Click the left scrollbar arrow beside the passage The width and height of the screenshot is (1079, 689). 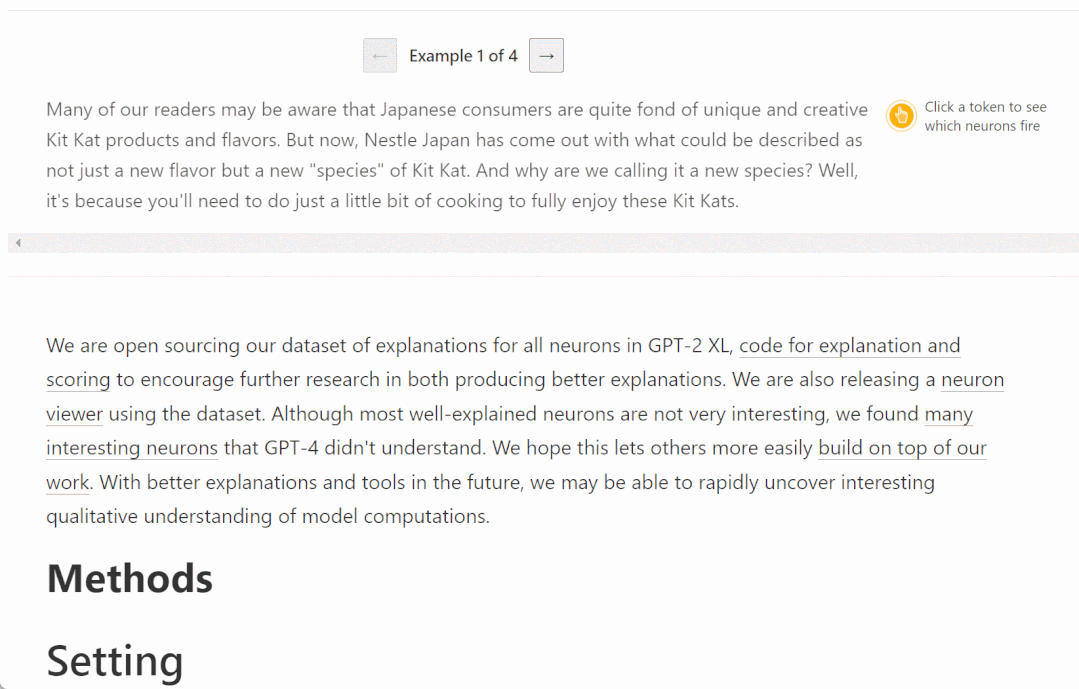click(16, 242)
